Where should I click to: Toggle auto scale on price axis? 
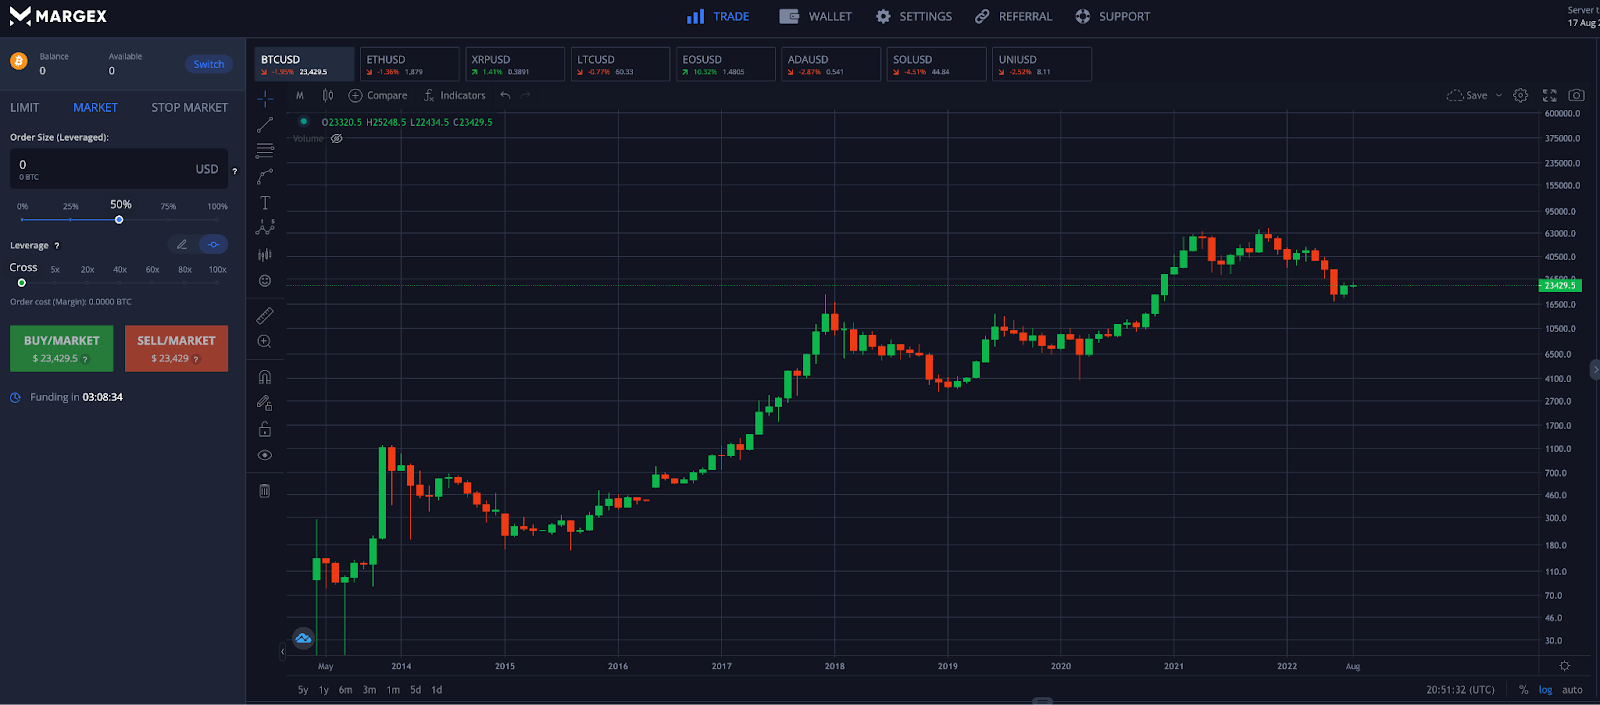(x=1572, y=690)
